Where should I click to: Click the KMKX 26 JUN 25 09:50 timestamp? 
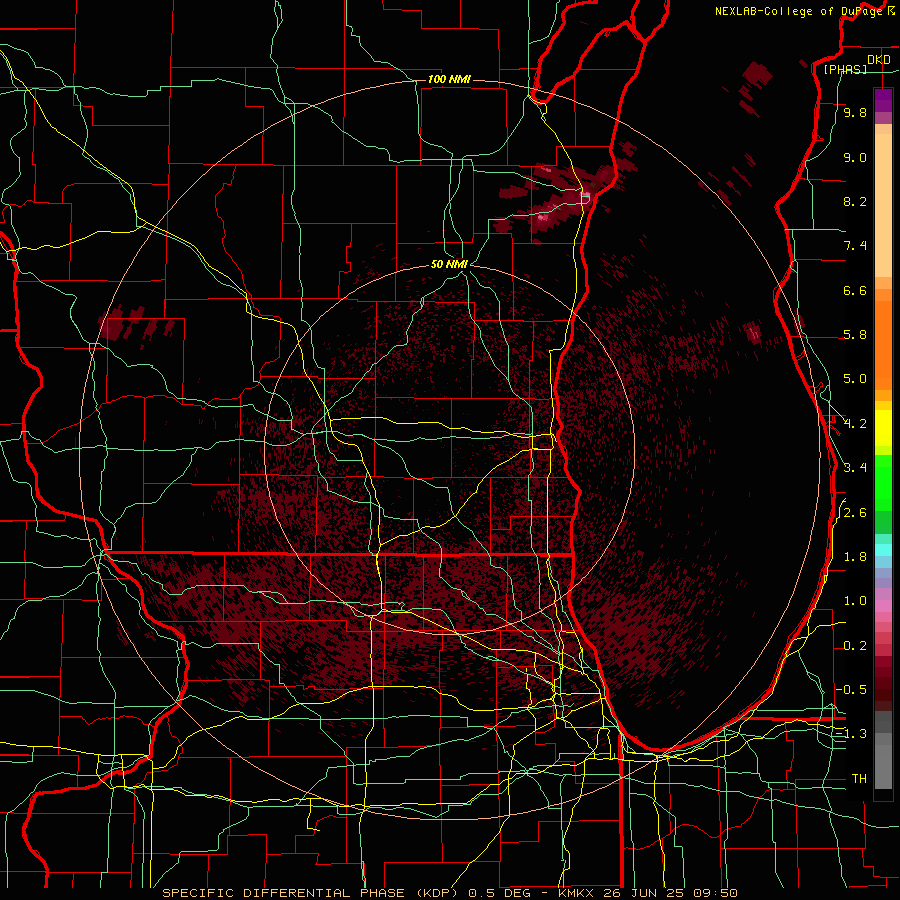(648, 893)
